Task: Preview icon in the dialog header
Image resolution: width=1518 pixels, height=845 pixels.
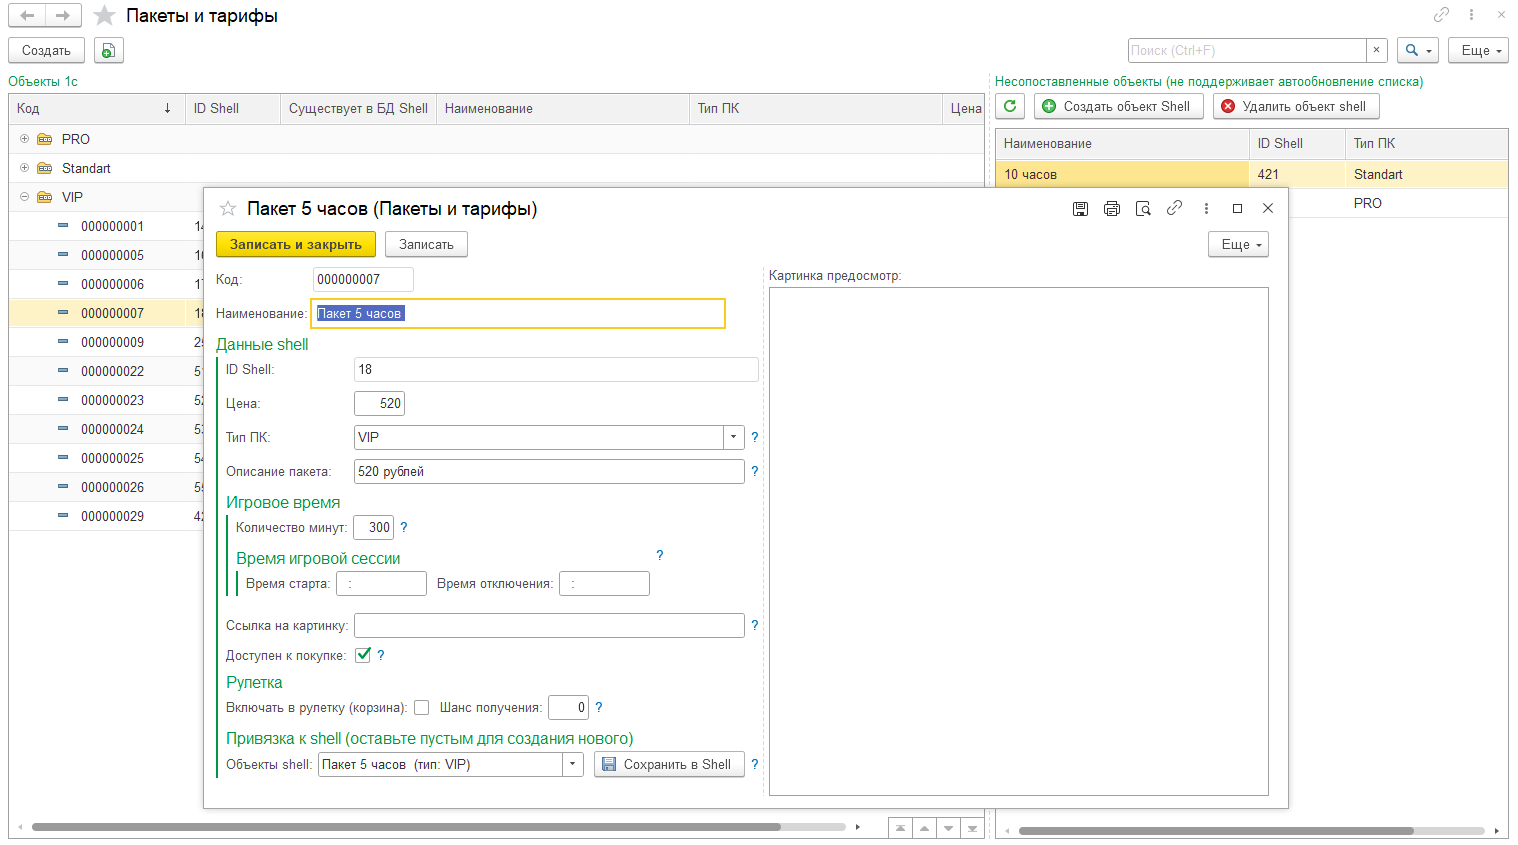Action: [x=1143, y=208]
